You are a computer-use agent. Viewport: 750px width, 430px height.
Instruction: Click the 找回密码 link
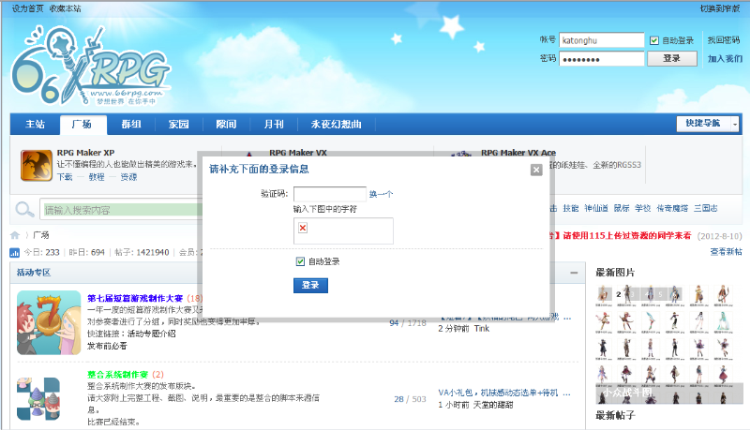coord(724,40)
